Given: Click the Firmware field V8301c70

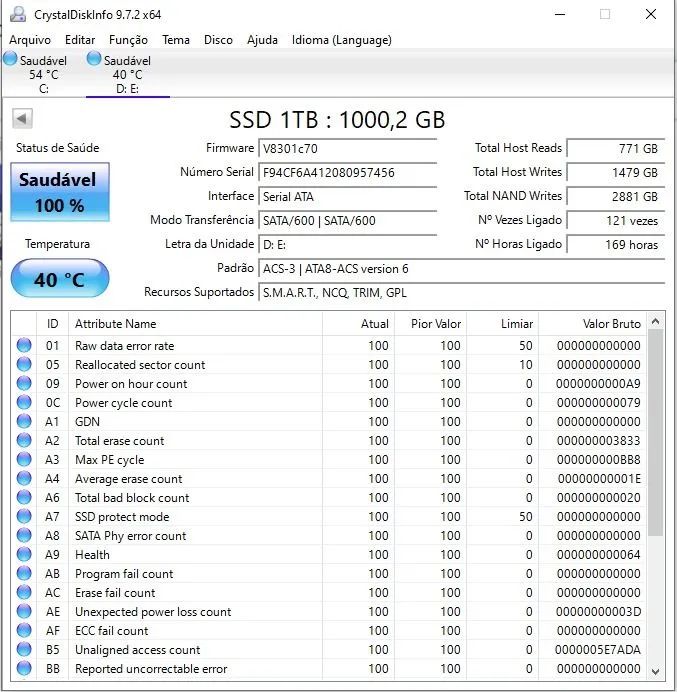Looking at the screenshot, I should [x=347, y=149].
